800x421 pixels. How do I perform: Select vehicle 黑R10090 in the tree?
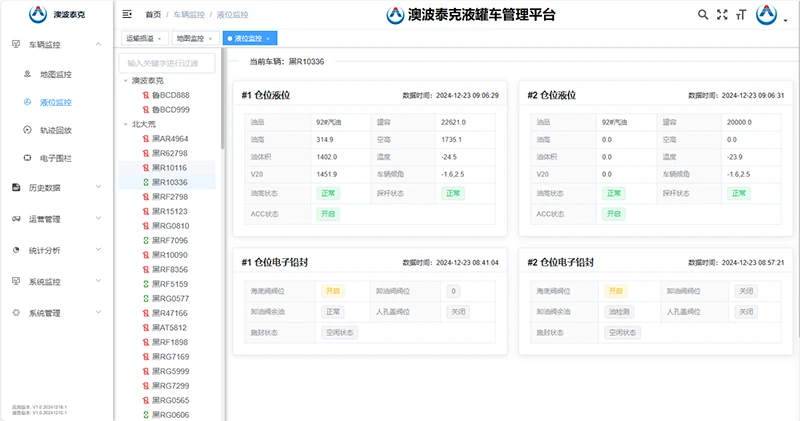tap(169, 255)
